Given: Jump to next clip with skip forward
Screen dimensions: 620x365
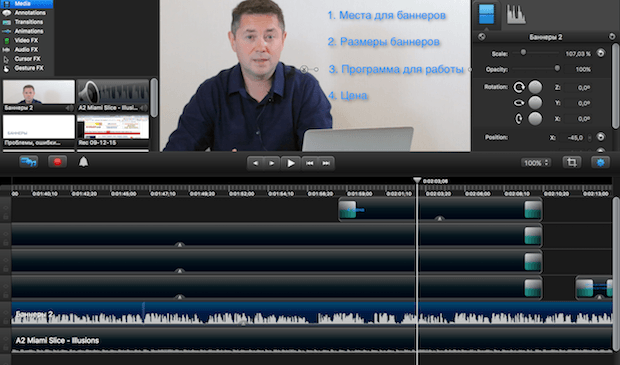Looking at the screenshot, I should [x=326, y=163].
